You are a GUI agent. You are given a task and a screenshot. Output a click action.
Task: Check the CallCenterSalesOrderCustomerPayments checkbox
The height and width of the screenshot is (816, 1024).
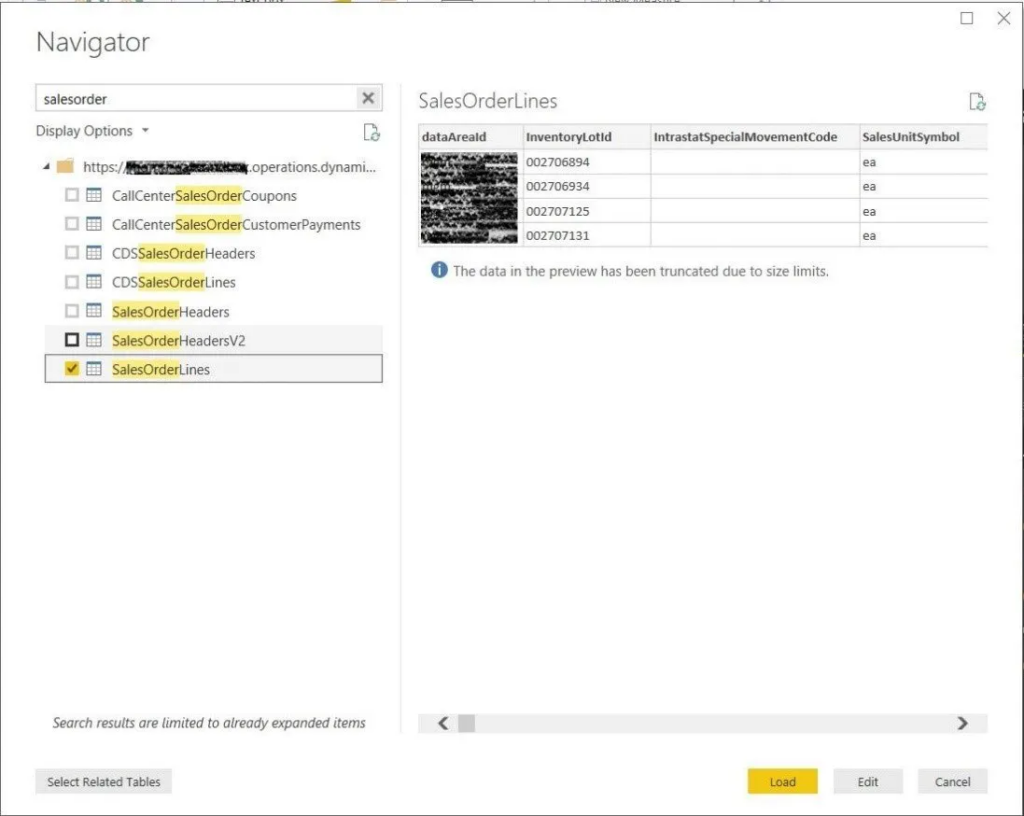pos(72,223)
